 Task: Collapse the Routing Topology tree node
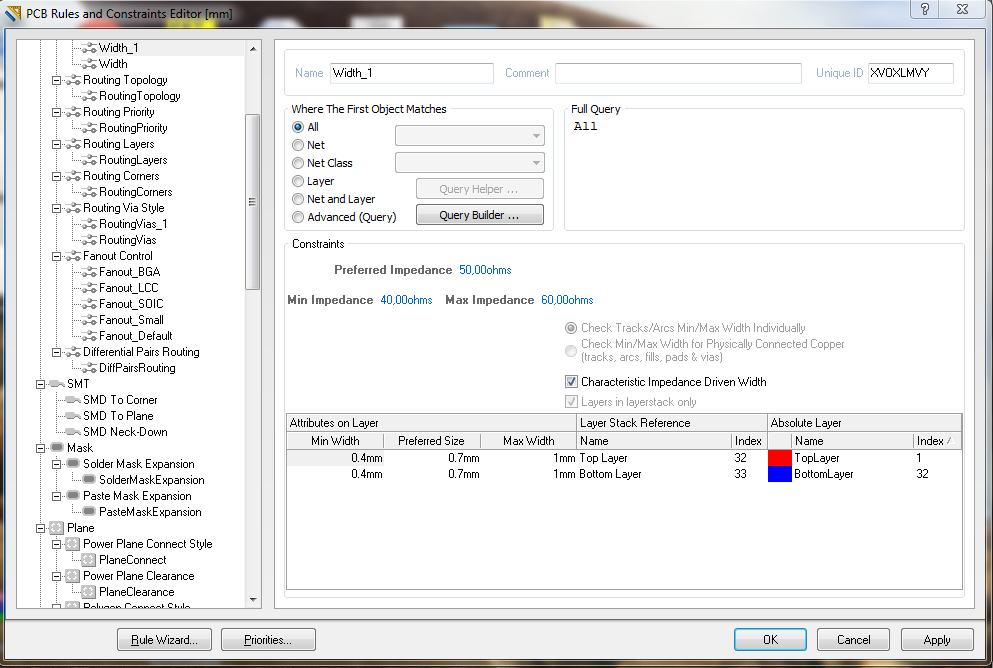coord(56,80)
